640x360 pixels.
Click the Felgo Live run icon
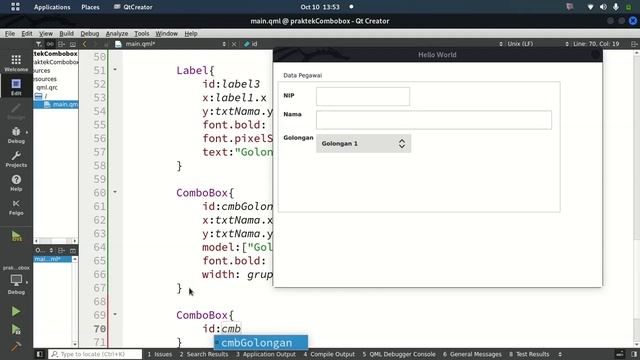coord(16,236)
